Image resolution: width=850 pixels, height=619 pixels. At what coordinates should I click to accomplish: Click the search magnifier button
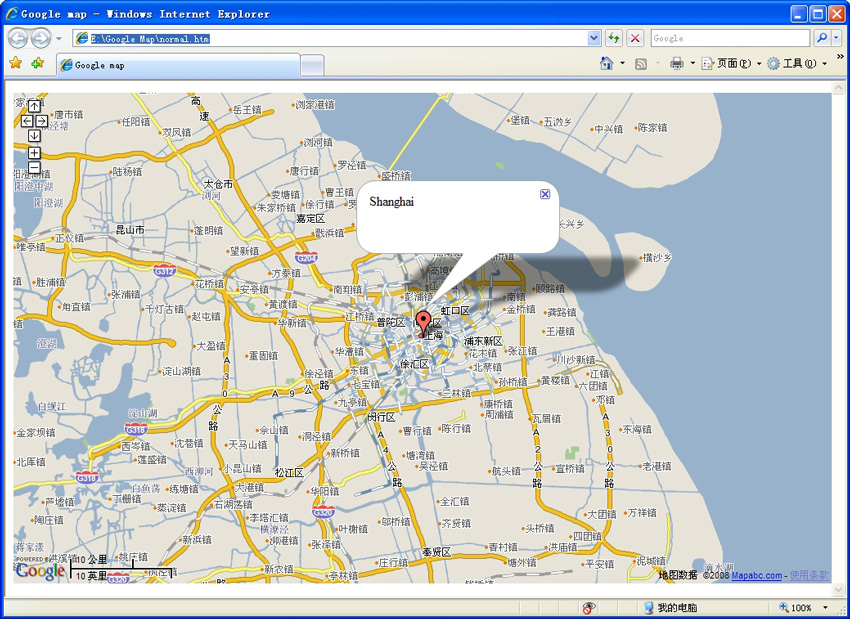[822, 38]
